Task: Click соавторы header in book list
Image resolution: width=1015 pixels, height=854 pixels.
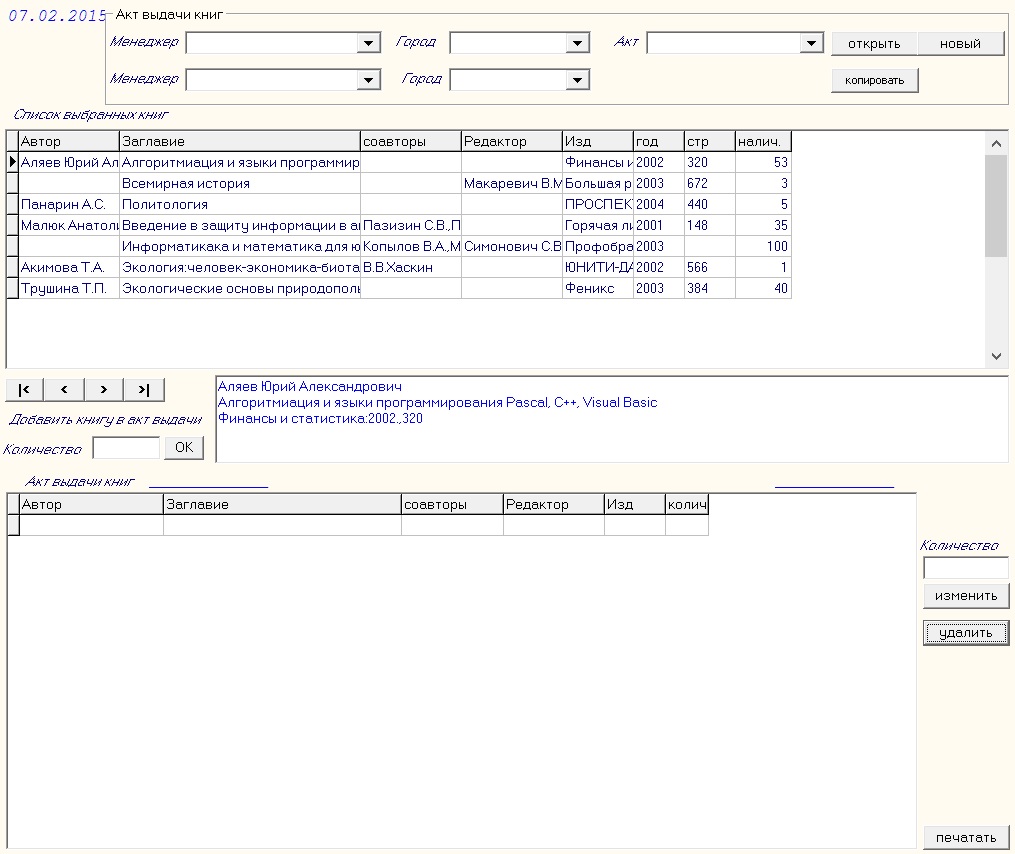Action: click(x=410, y=141)
